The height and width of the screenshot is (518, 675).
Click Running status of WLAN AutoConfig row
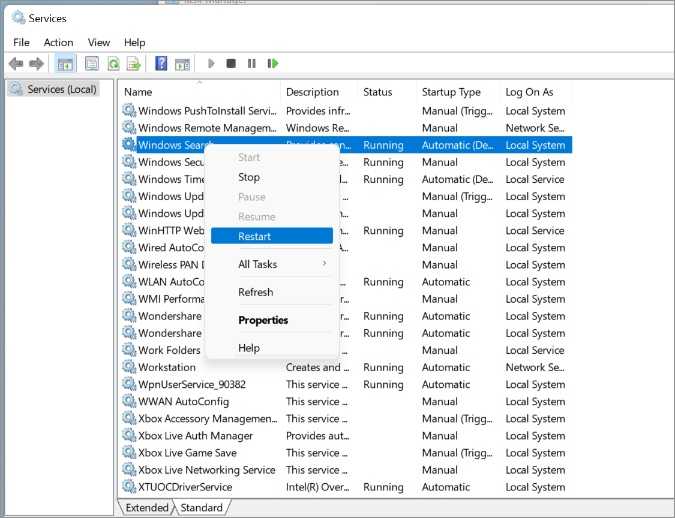point(383,282)
